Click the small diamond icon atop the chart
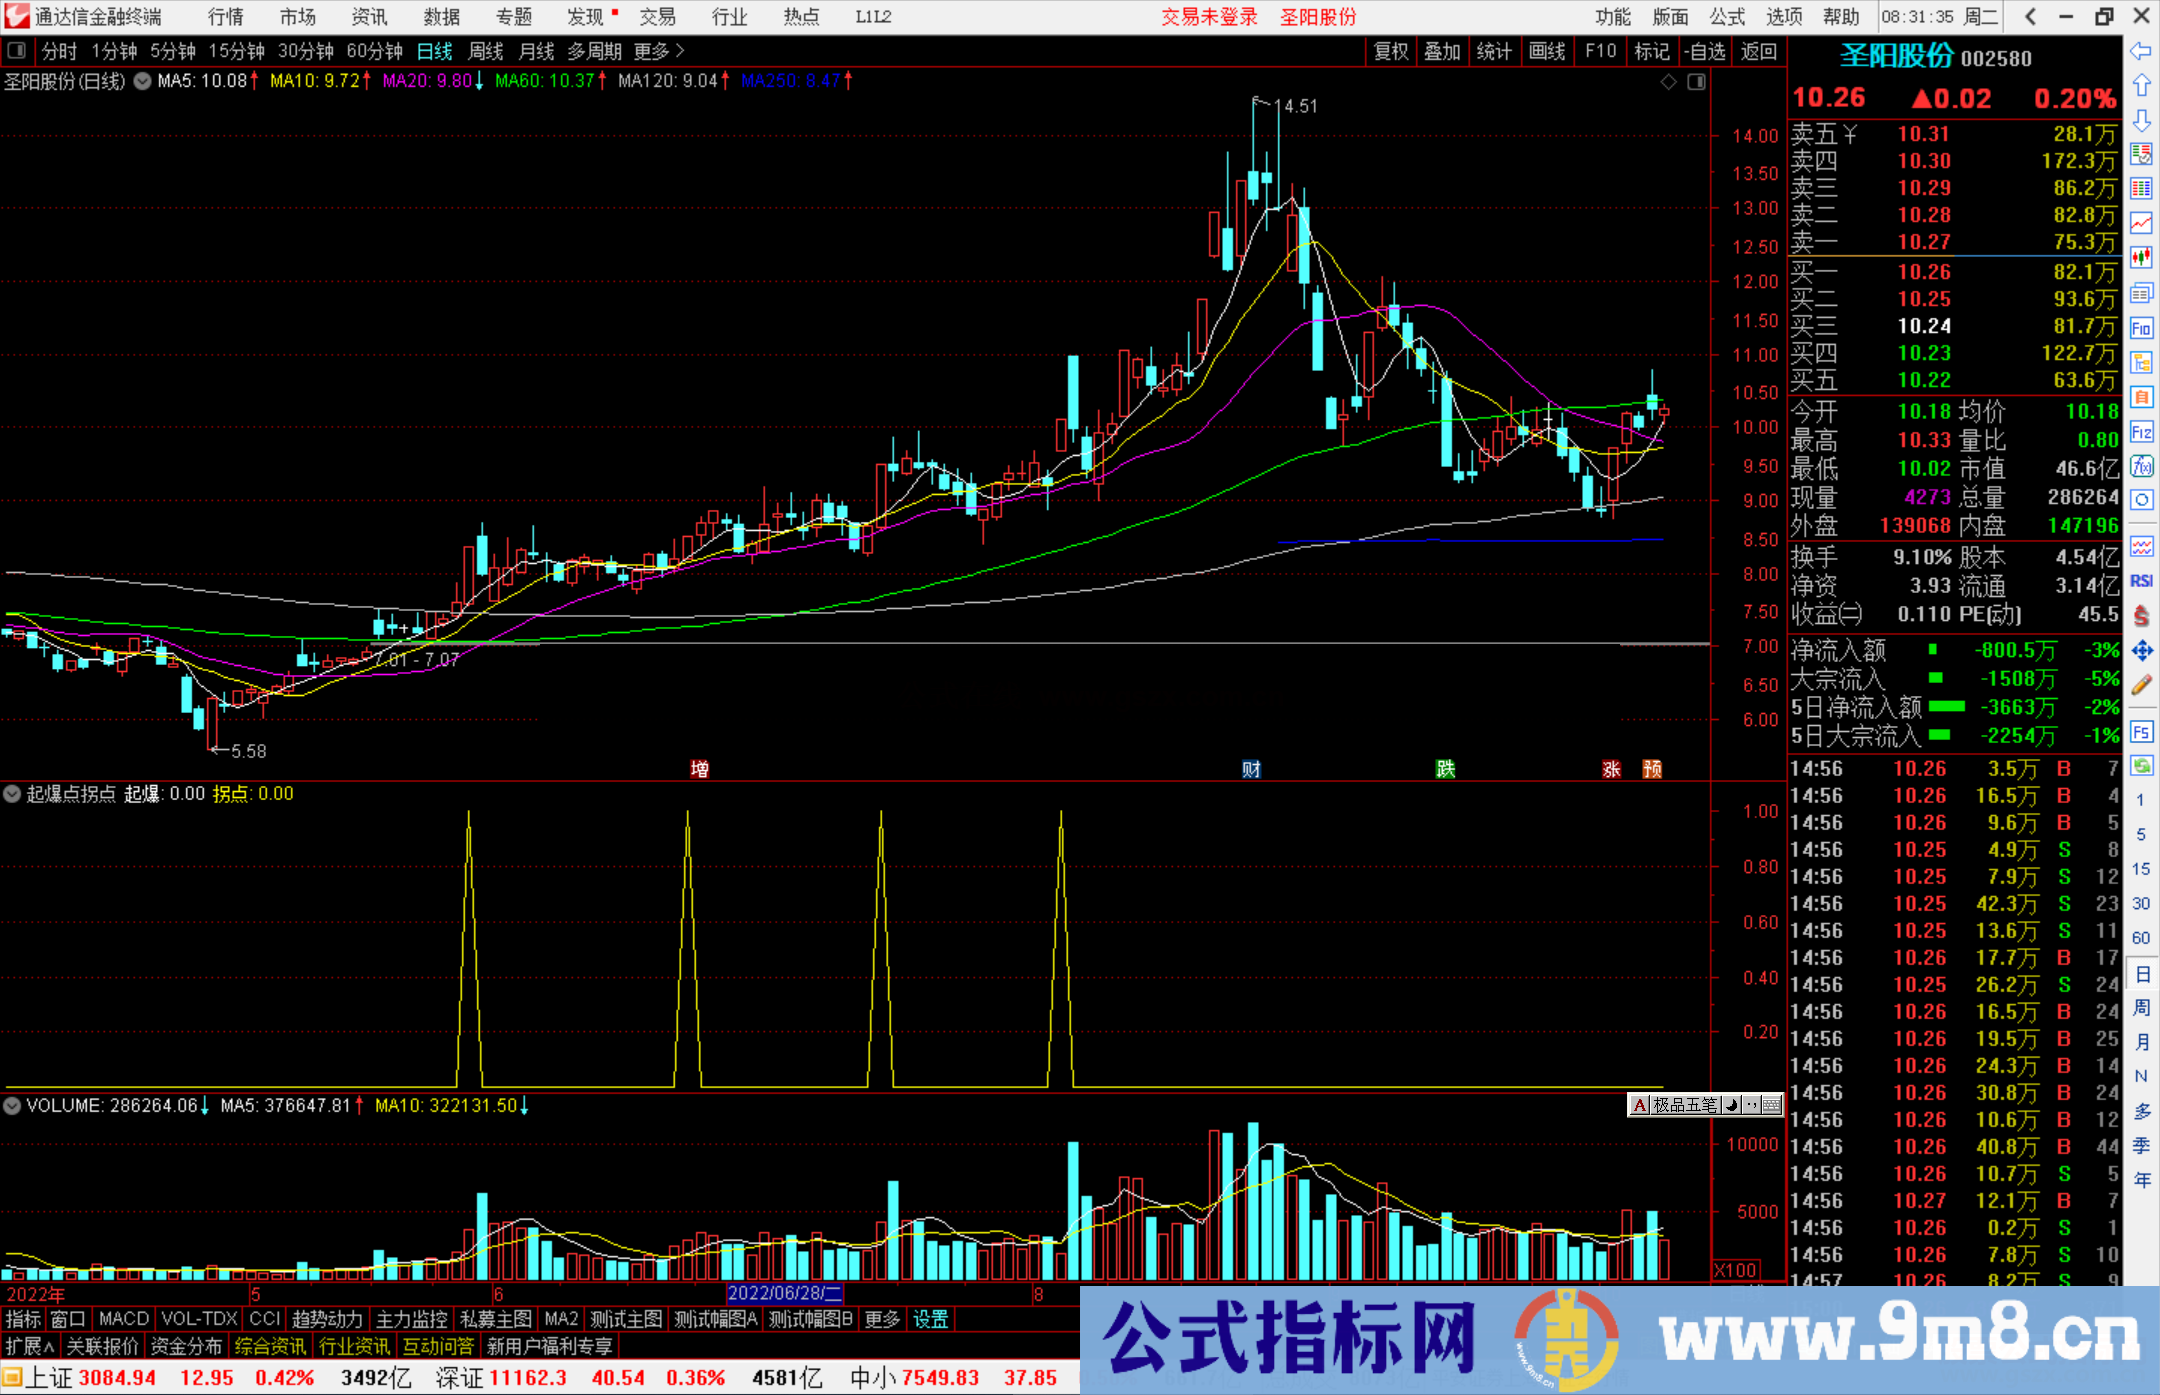2160x1395 pixels. tap(1668, 82)
